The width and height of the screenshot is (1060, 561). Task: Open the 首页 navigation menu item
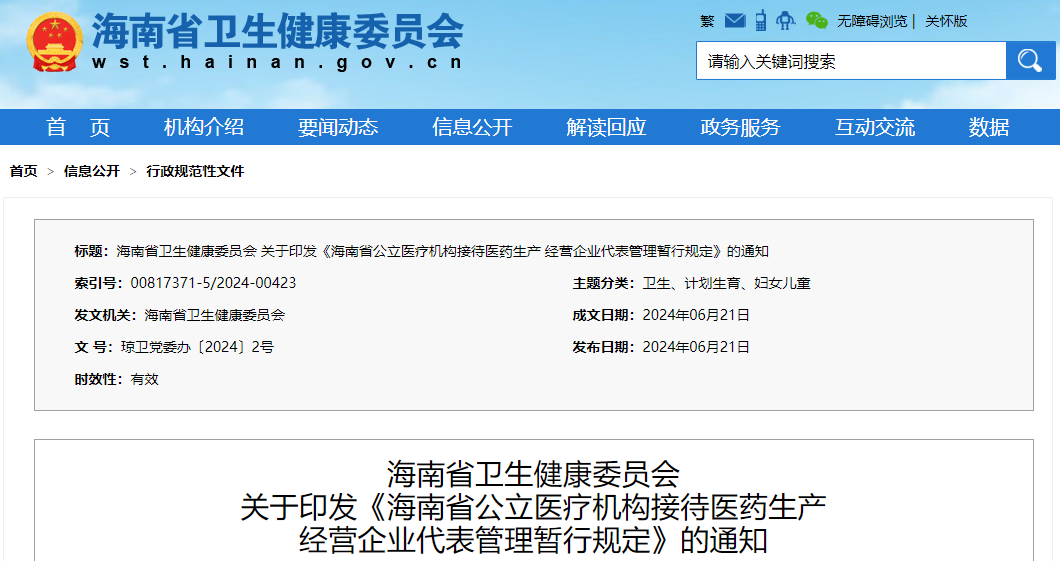tap(78, 127)
